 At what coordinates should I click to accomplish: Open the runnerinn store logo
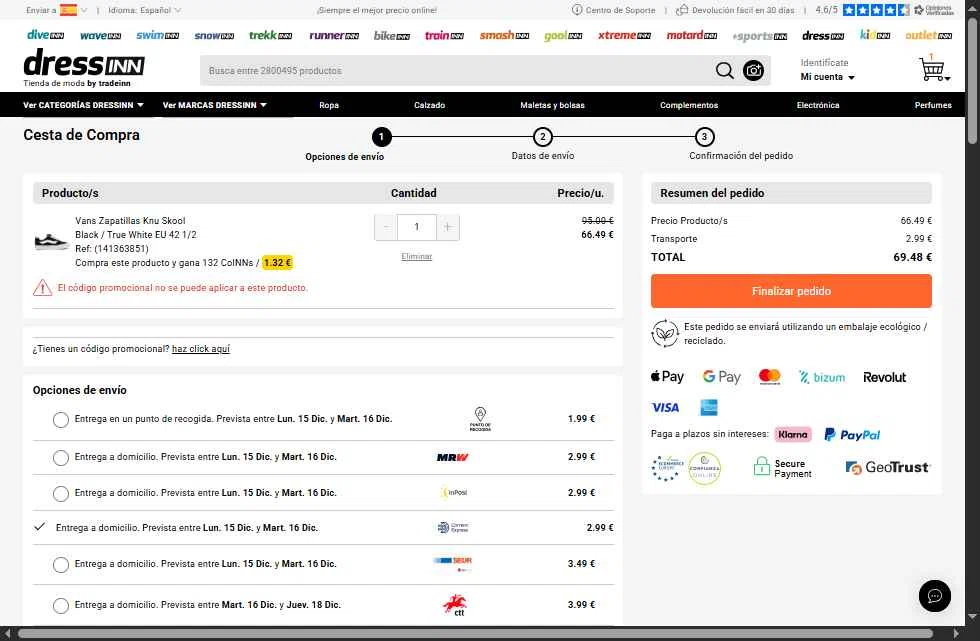pos(334,36)
